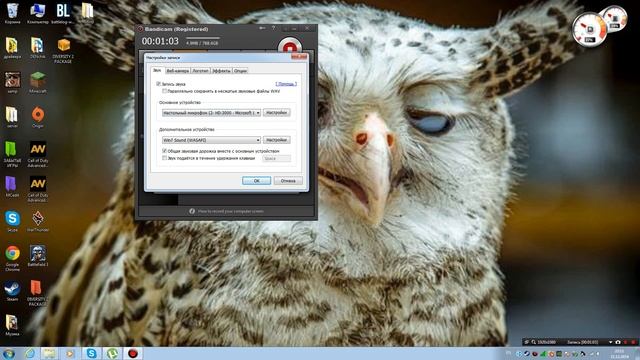Launch the samp desktop shortcut
640x360 pixels.
coord(12,83)
